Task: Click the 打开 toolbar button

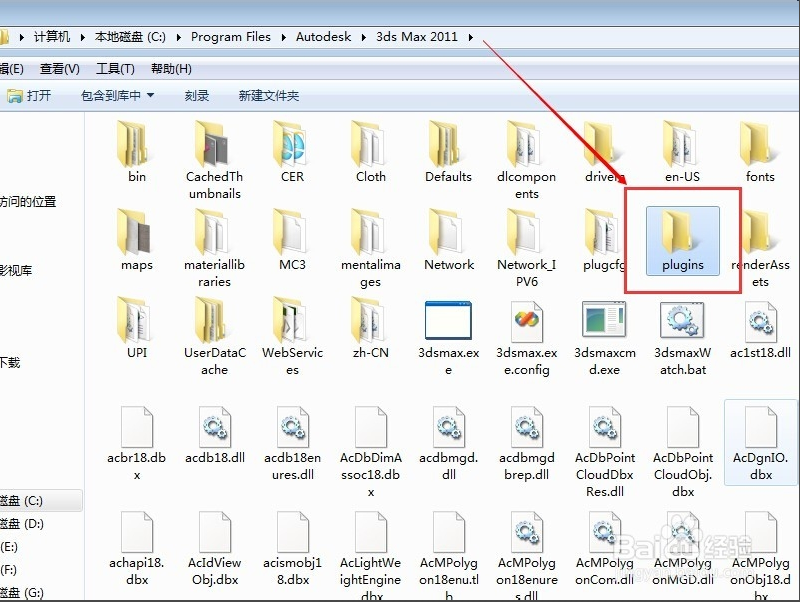Action: click(29, 95)
